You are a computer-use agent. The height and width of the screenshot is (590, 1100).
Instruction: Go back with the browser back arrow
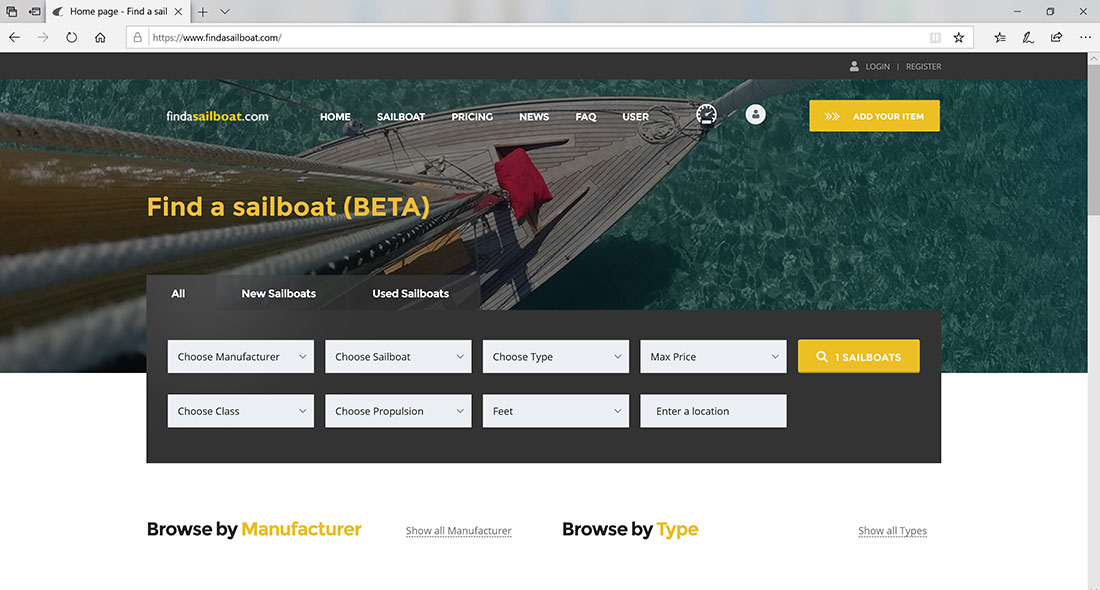tap(15, 37)
